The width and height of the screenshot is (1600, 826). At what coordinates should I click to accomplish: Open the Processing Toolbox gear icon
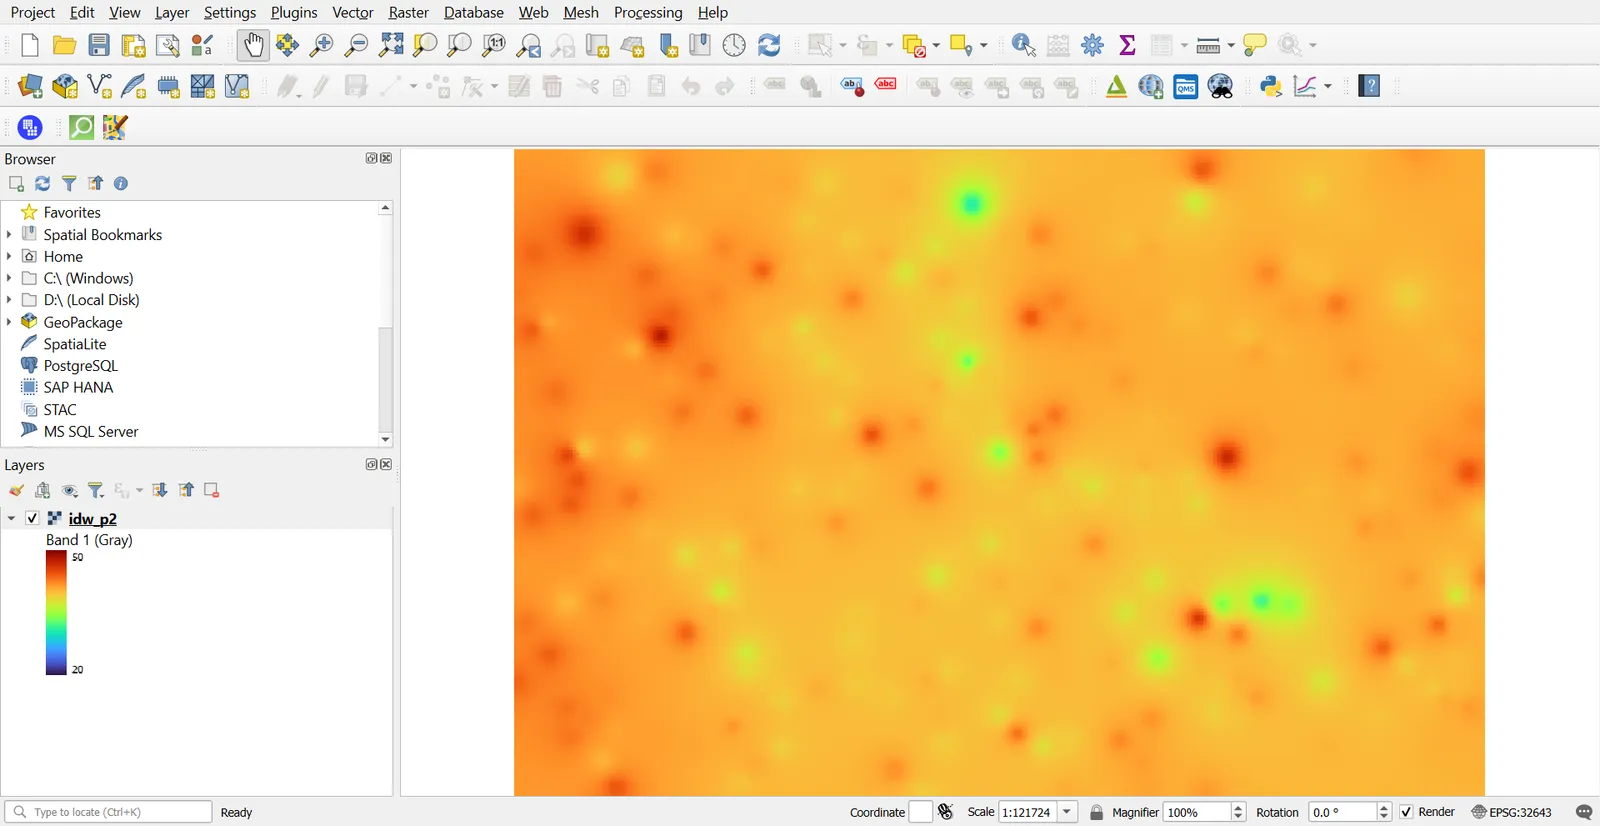click(x=1093, y=45)
